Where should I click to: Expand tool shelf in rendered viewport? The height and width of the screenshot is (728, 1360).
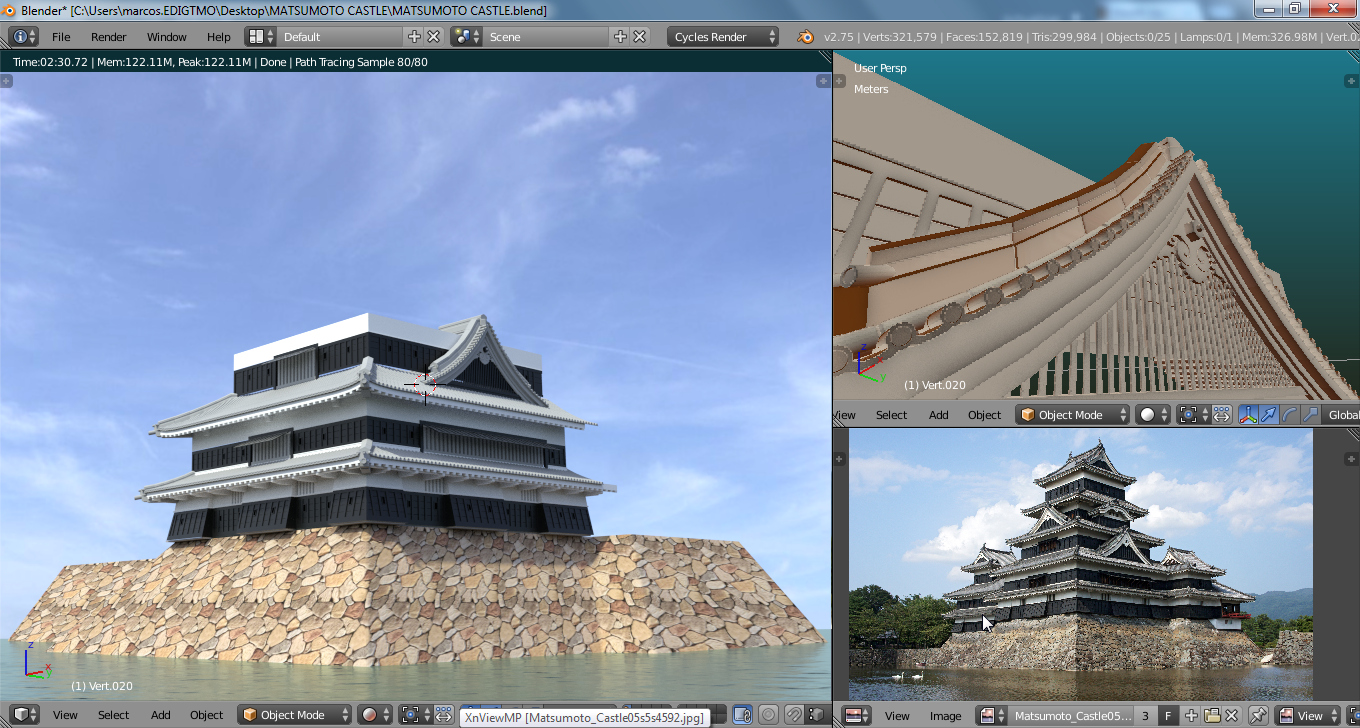point(6,81)
